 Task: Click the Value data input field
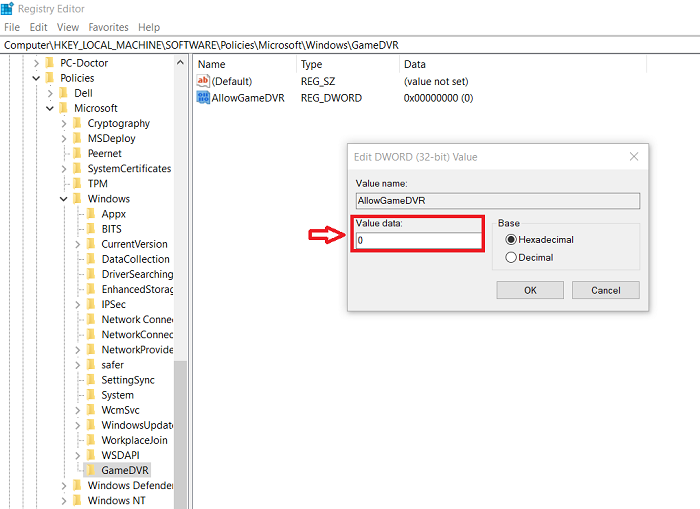point(418,240)
